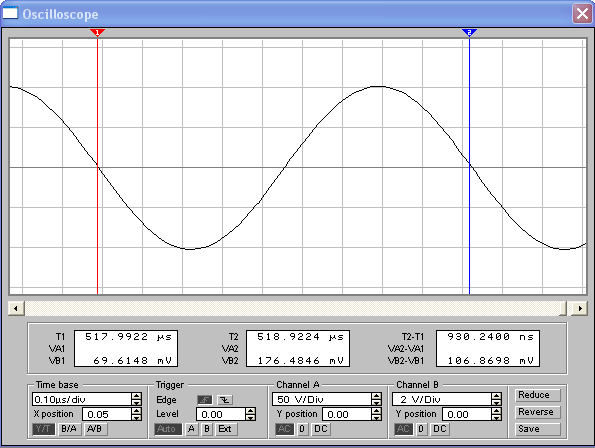Select falling edge trigger icon
This screenshot has height=448, width=595.
click(x=225, y=400)
